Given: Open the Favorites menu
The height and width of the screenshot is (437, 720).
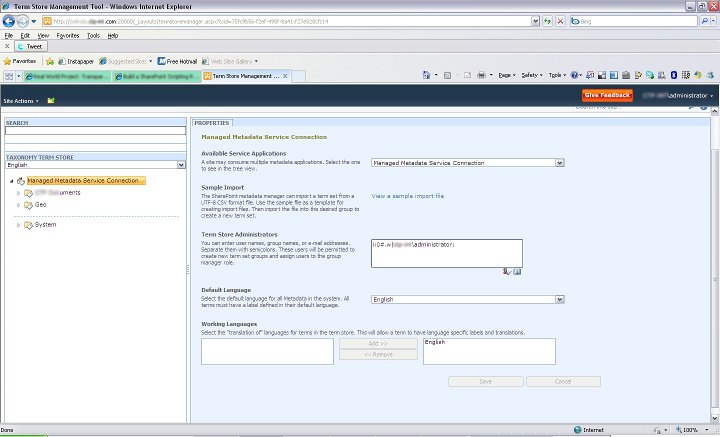Looking at the screenshot, I should click(x=68, y=35).
